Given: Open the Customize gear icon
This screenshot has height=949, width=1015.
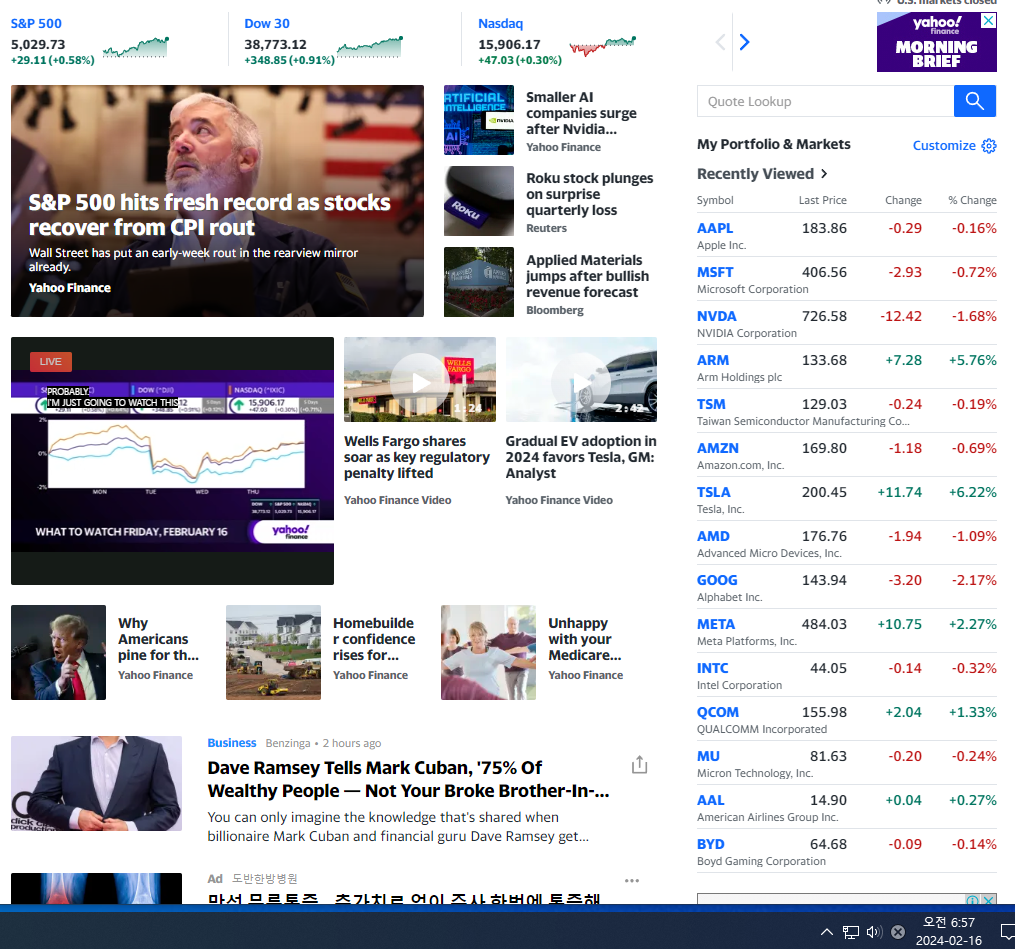Looking at the screenshot, I should [988, 146].
